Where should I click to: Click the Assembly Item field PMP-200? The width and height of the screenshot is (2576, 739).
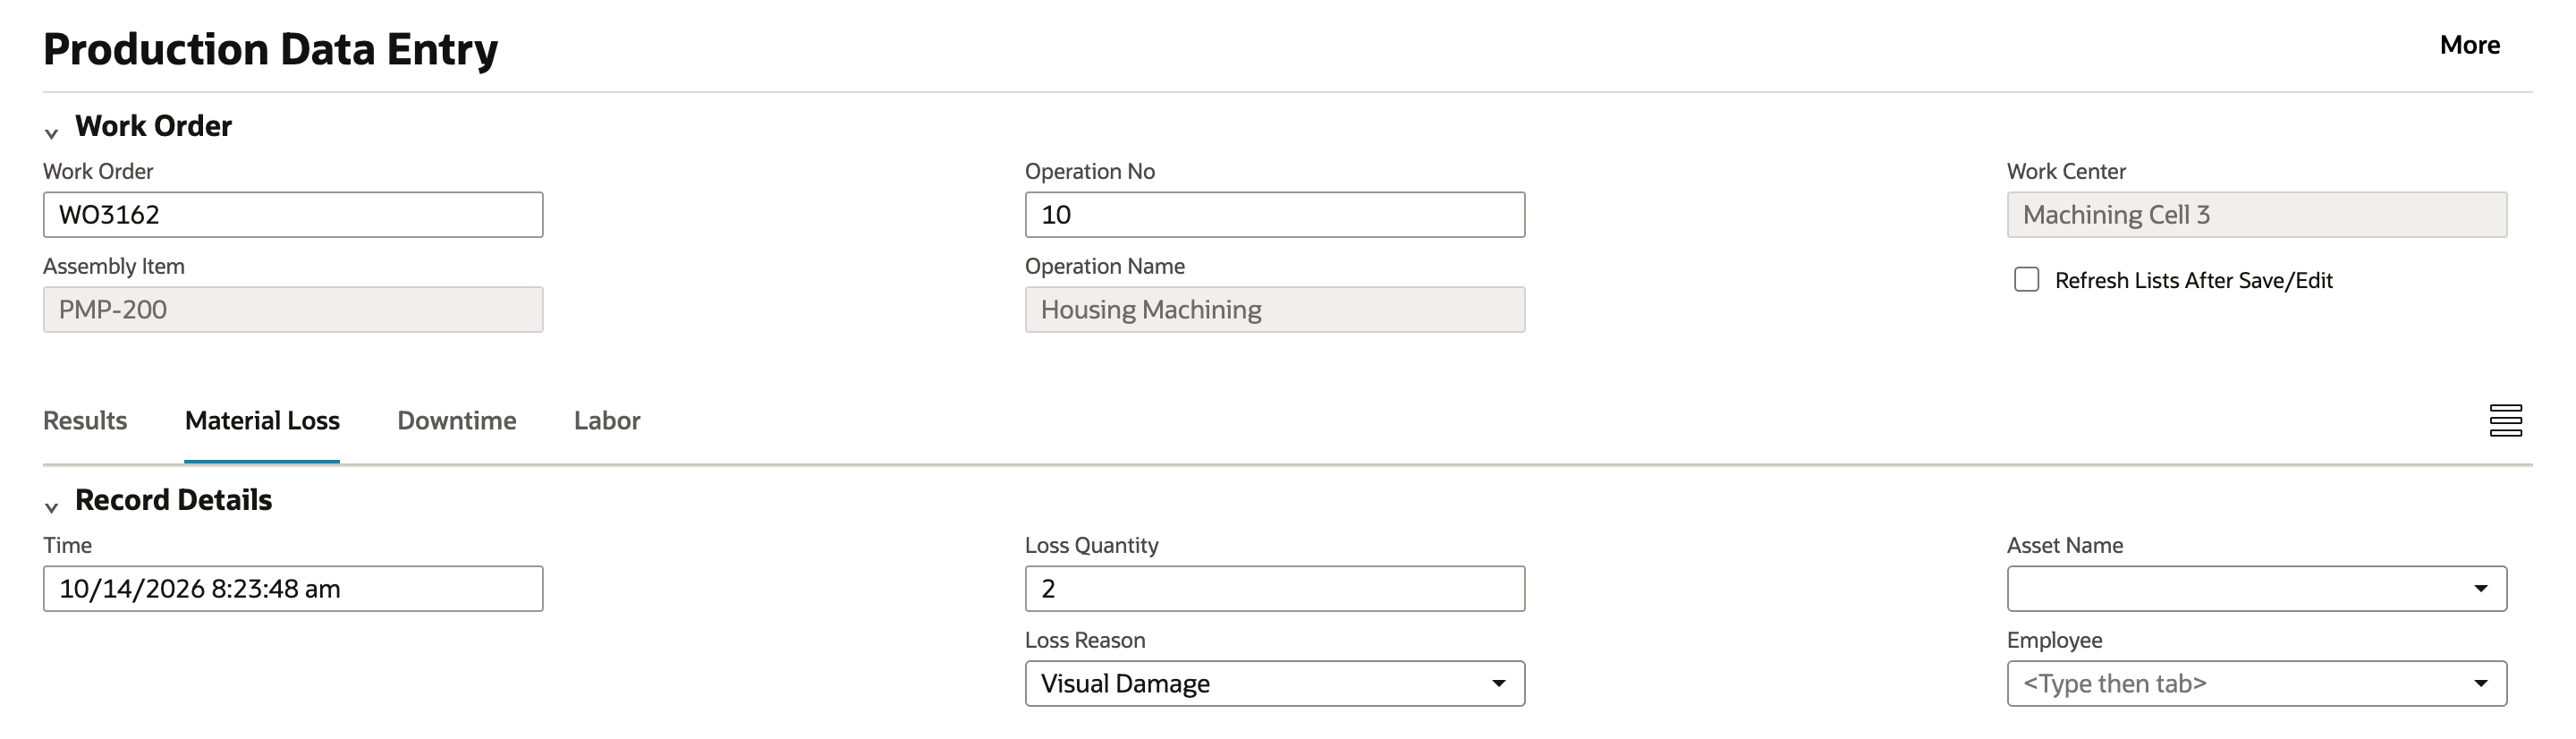[x=293, y=310]
